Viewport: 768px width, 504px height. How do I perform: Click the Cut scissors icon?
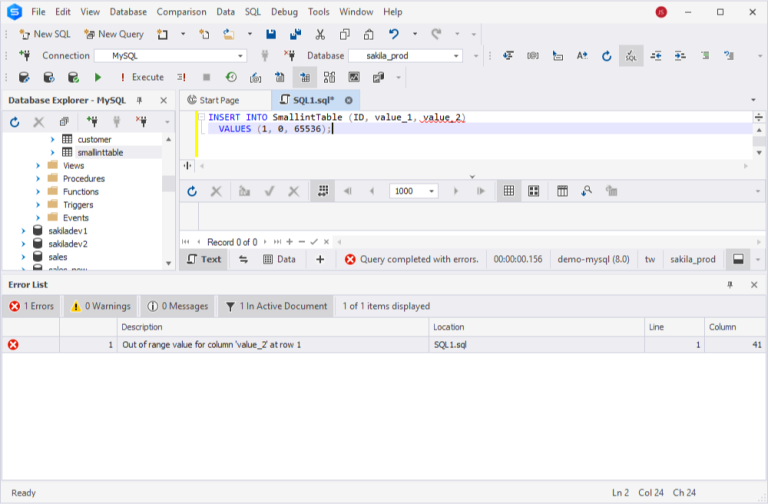click(x=320, y=34)
